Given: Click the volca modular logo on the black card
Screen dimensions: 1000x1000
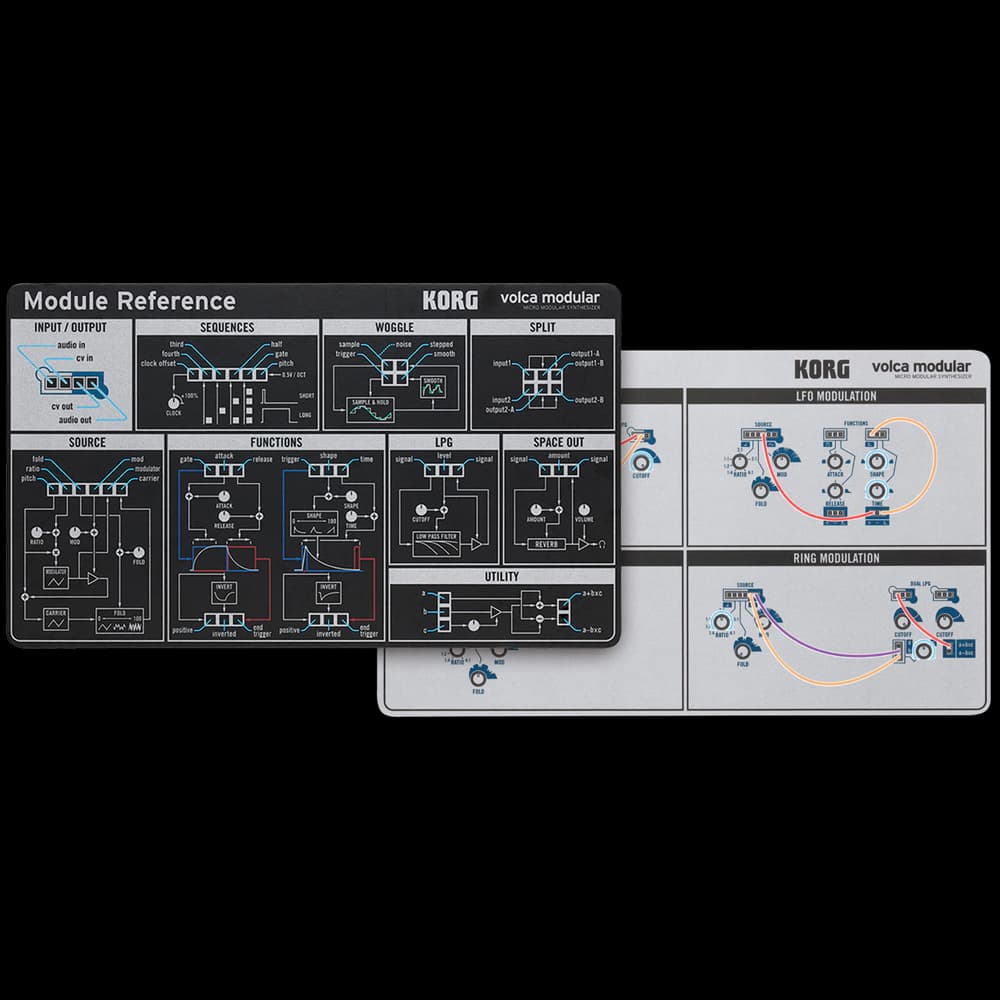Looking at the screenshot, I should click(x=550, y=300).
